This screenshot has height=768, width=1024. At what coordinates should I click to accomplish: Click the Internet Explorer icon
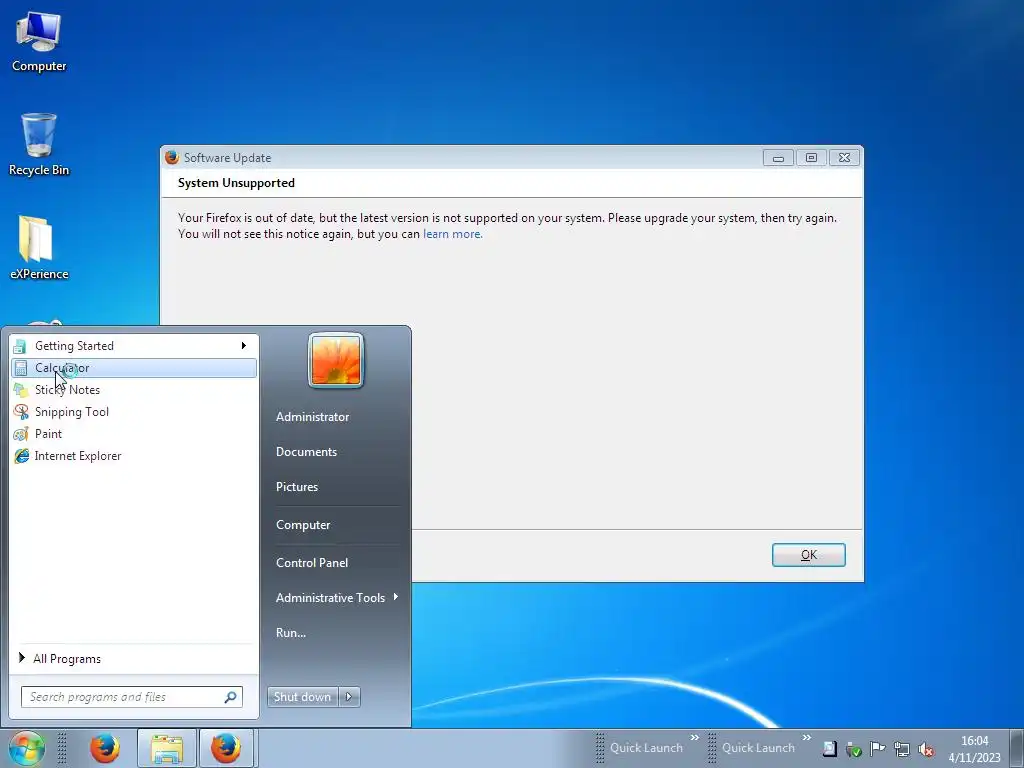21,456
